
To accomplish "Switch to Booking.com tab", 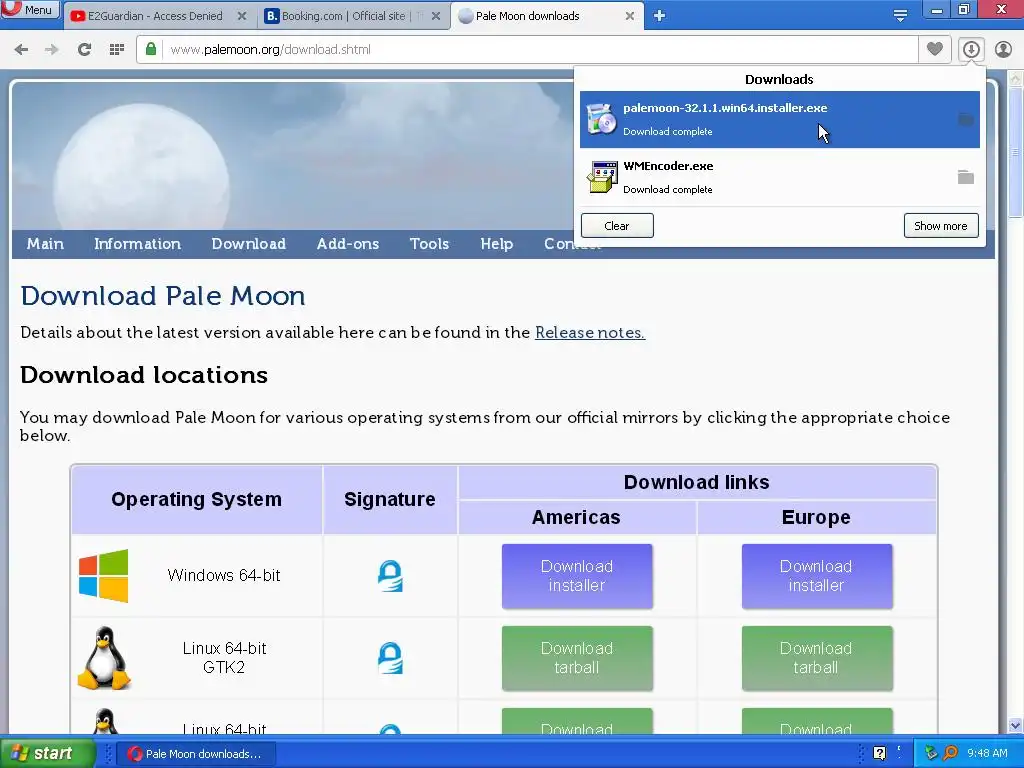I will 344,16.
